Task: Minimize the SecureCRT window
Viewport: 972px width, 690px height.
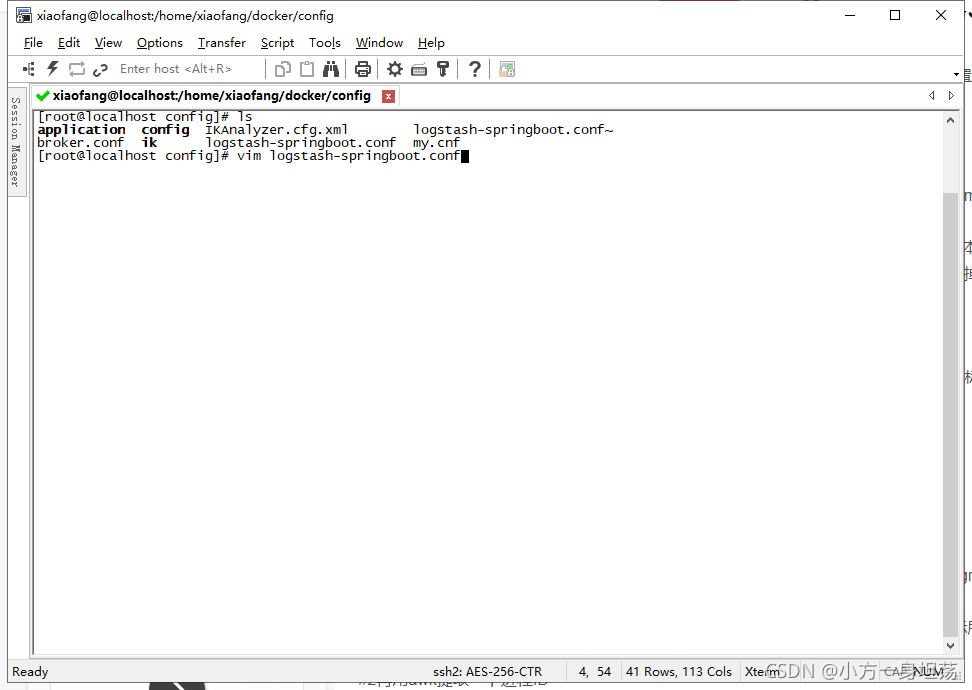Action: point(850,15)
